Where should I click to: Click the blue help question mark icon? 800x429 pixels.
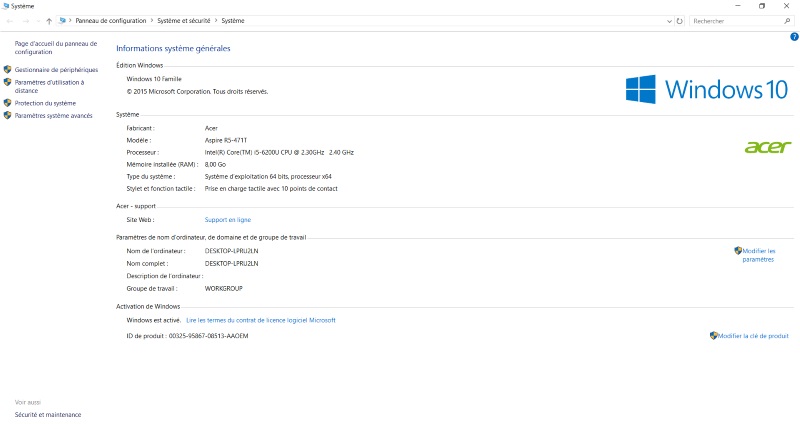(x=794, y=37)
